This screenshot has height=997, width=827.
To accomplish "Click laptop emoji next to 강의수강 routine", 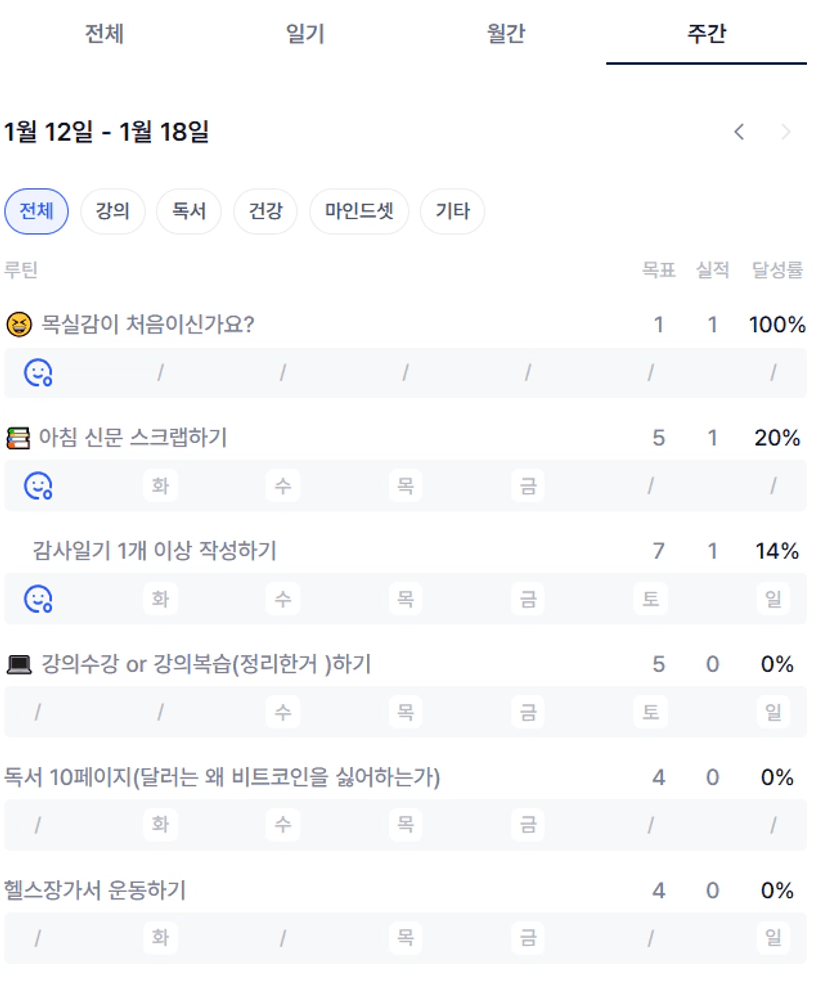I will click(19, 665).
